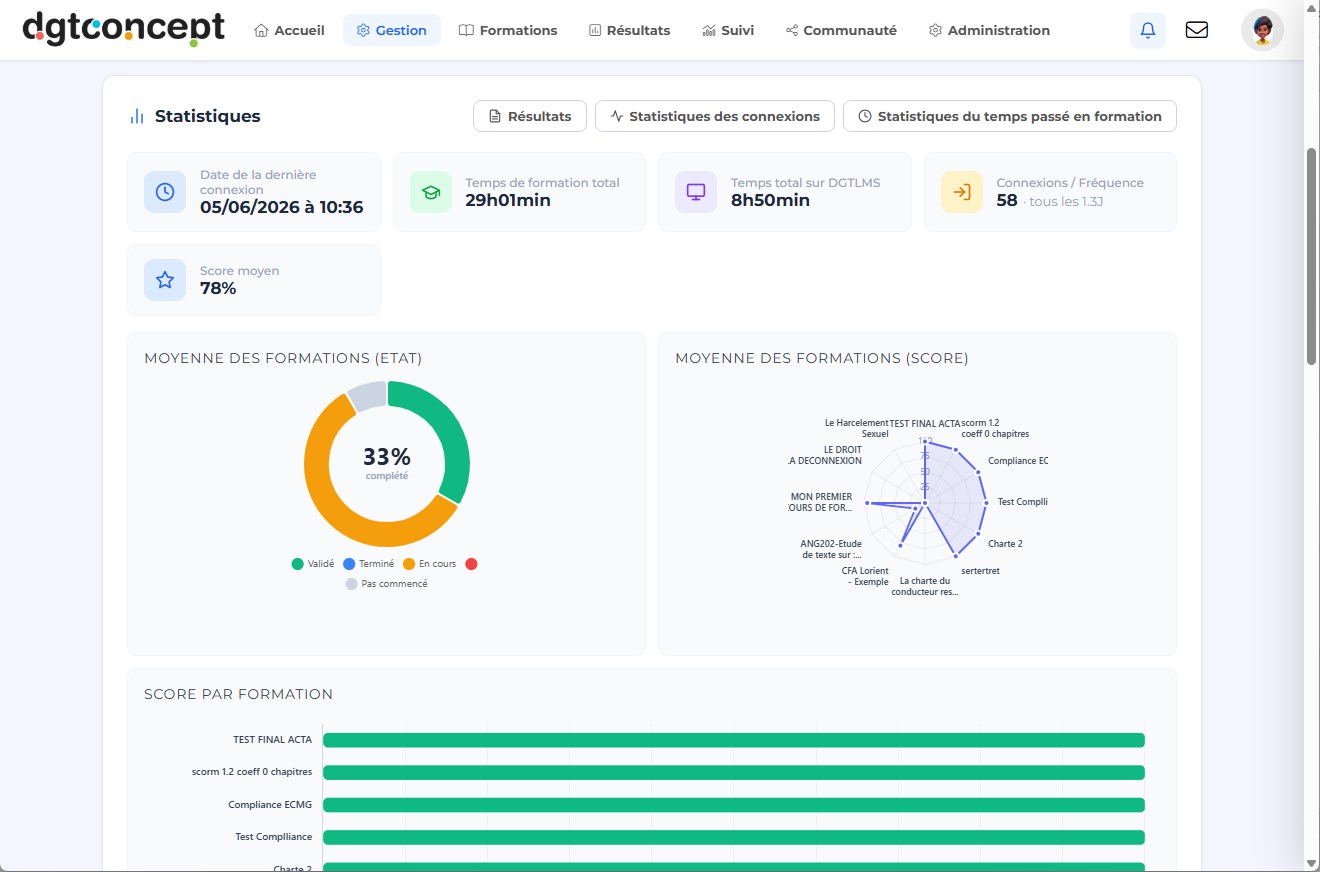Image resolution: width=1320 pixels, height=872 pixels.
Task: Click the 78% Score moyen value
Action: point(218,288)
